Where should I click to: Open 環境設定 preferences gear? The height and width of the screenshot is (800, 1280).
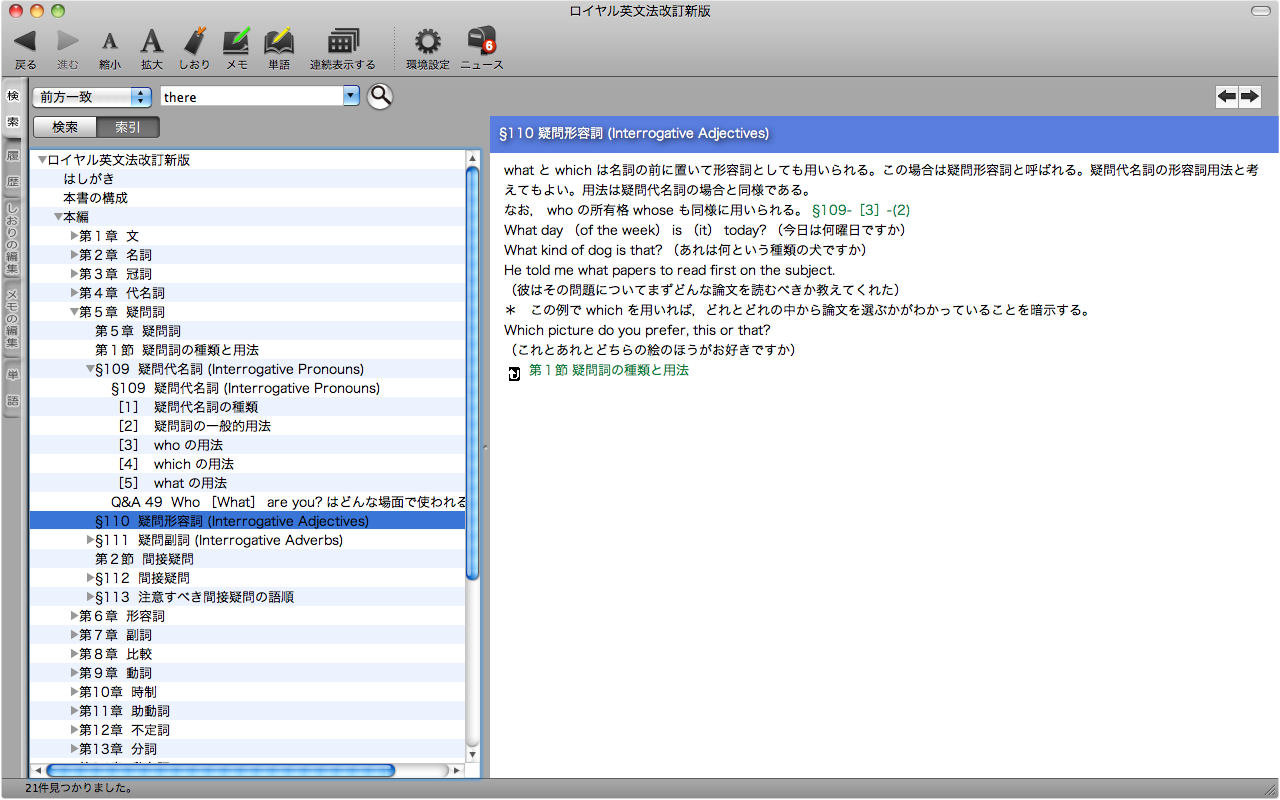pos(428,42)
